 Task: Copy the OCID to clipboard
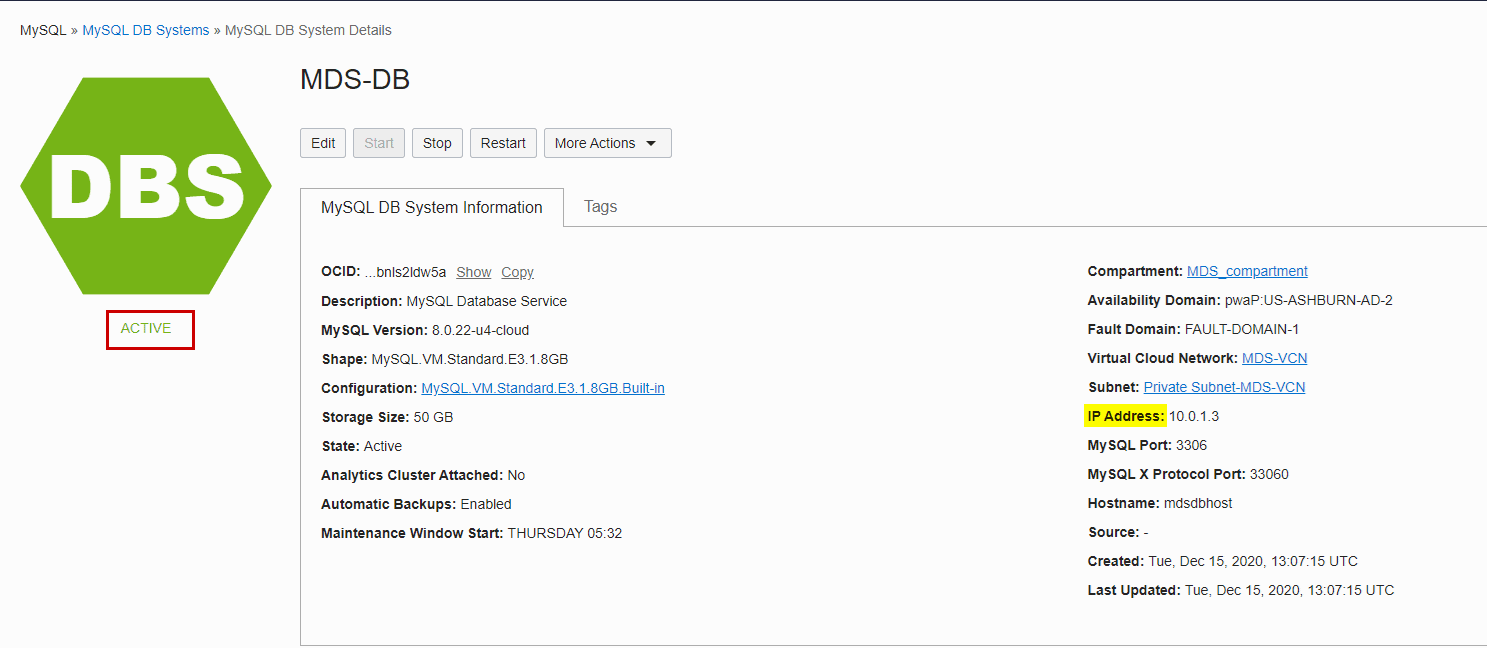tap(517, 271)
